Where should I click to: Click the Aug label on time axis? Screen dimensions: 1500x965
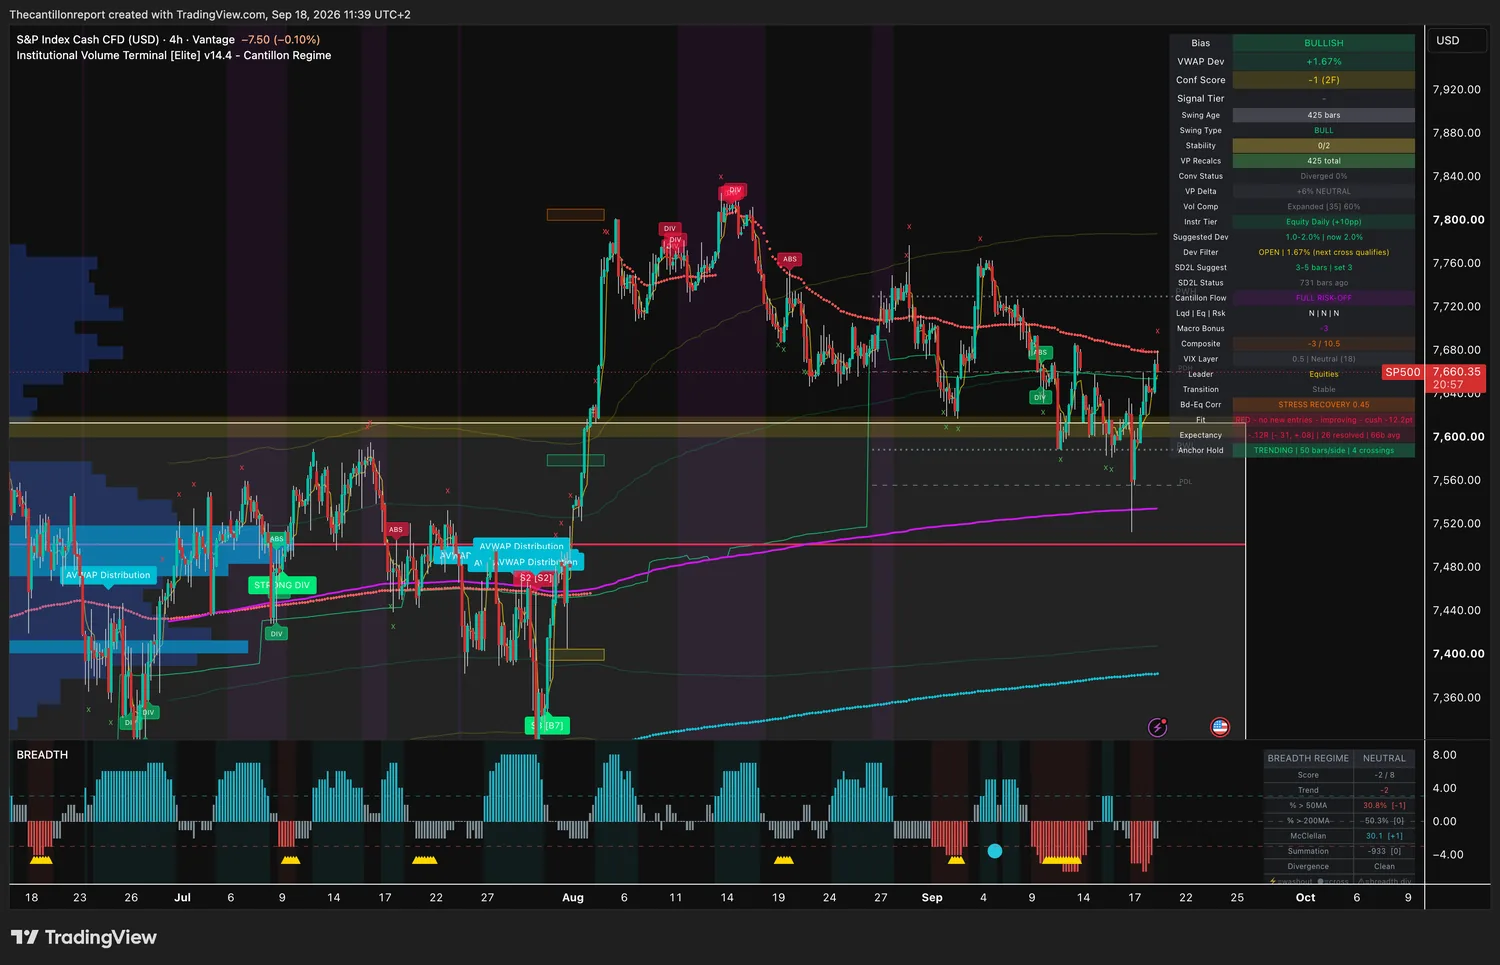tap(573, 898)
